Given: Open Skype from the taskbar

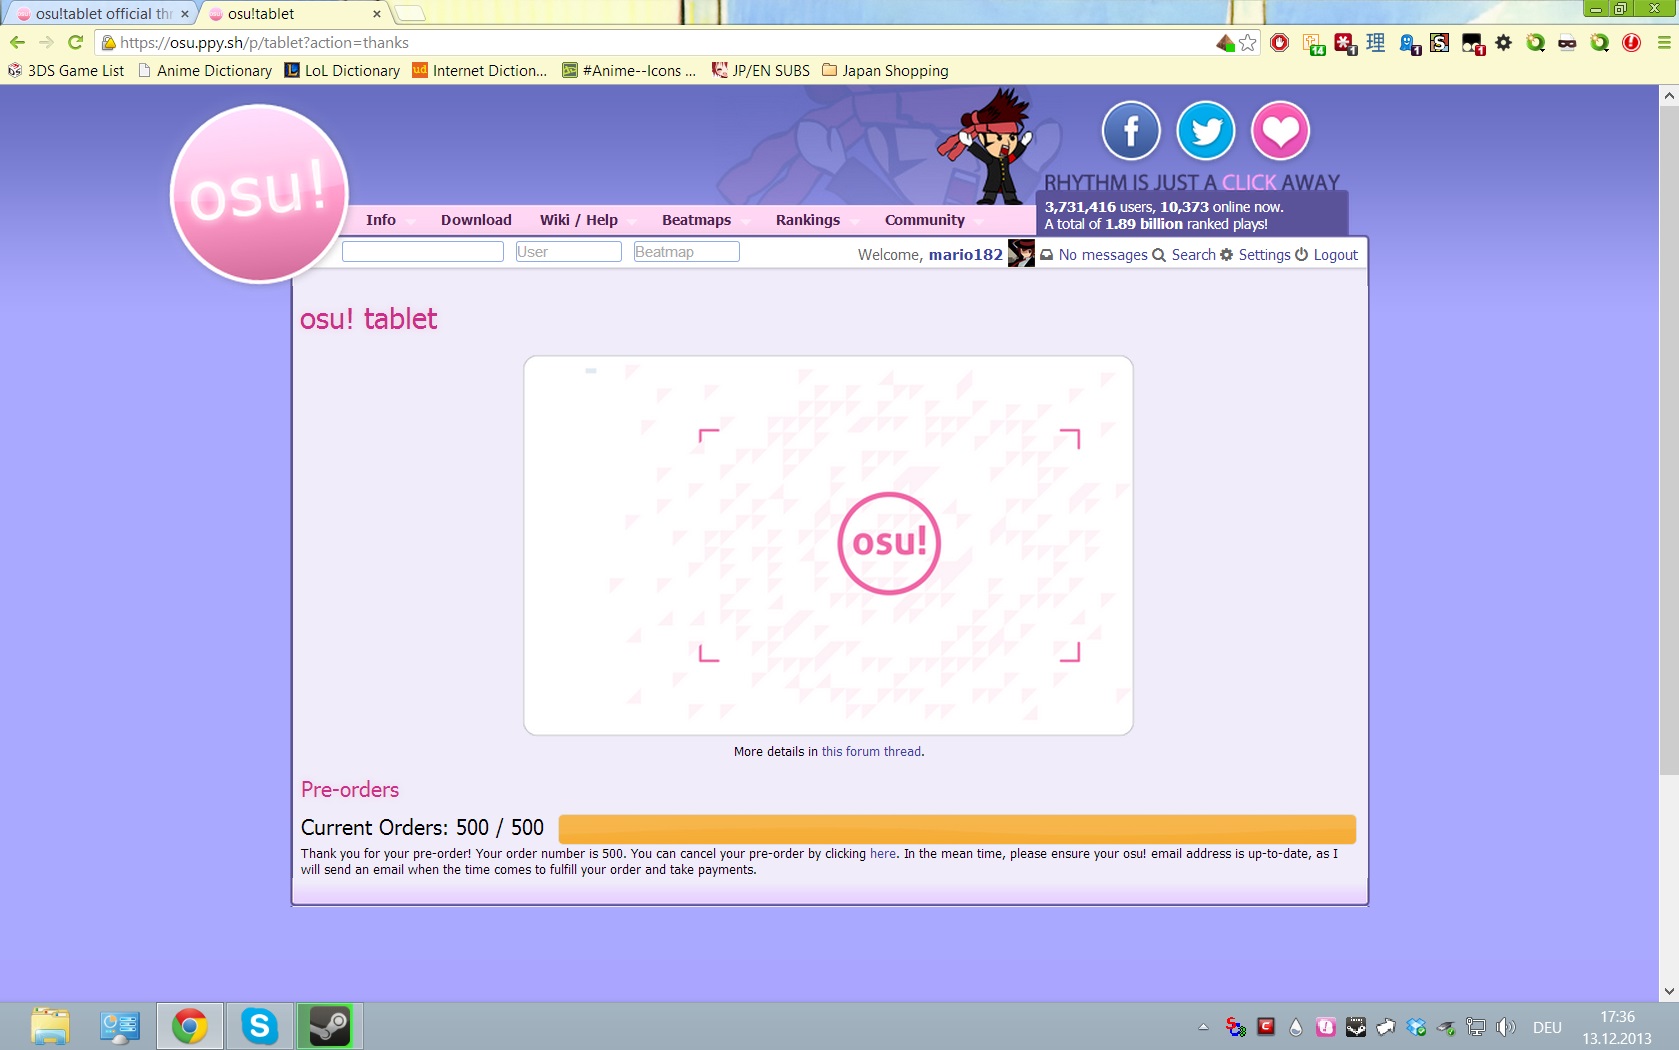Looking at the screenshot, I should pos(259,1026).
